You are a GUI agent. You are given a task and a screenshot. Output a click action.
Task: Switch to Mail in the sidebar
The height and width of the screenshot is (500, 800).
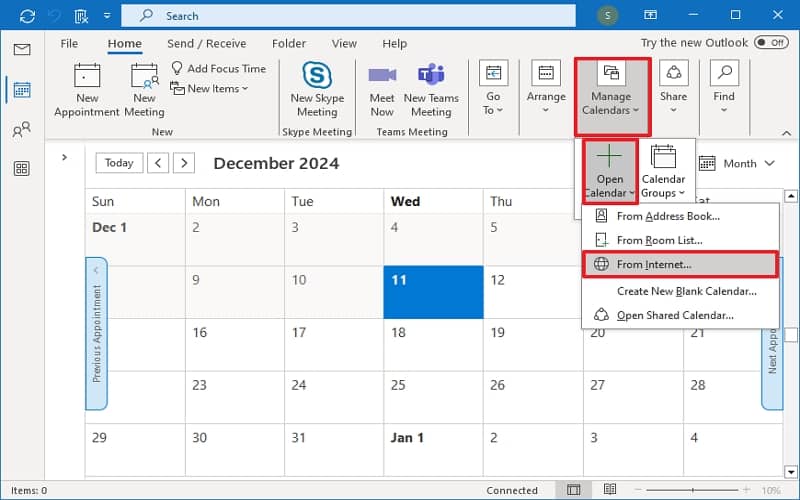21,49
